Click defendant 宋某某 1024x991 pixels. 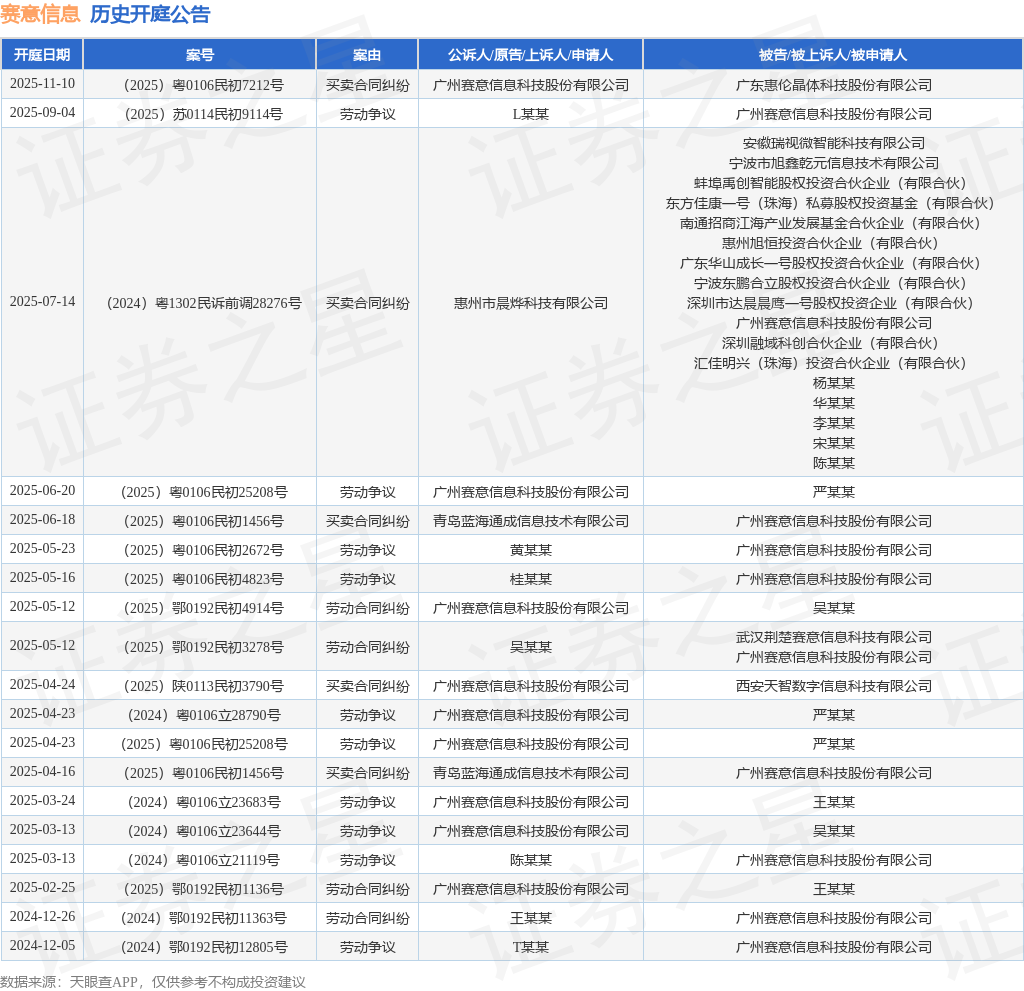[833, 443]
